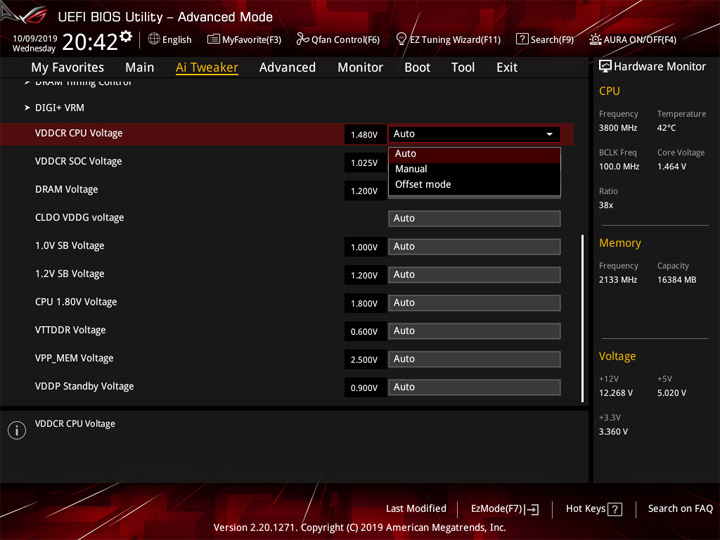Click the EzMode exit arrow icon
The height and width of the screenshot is (540, 720).
(x=532, y=509)
